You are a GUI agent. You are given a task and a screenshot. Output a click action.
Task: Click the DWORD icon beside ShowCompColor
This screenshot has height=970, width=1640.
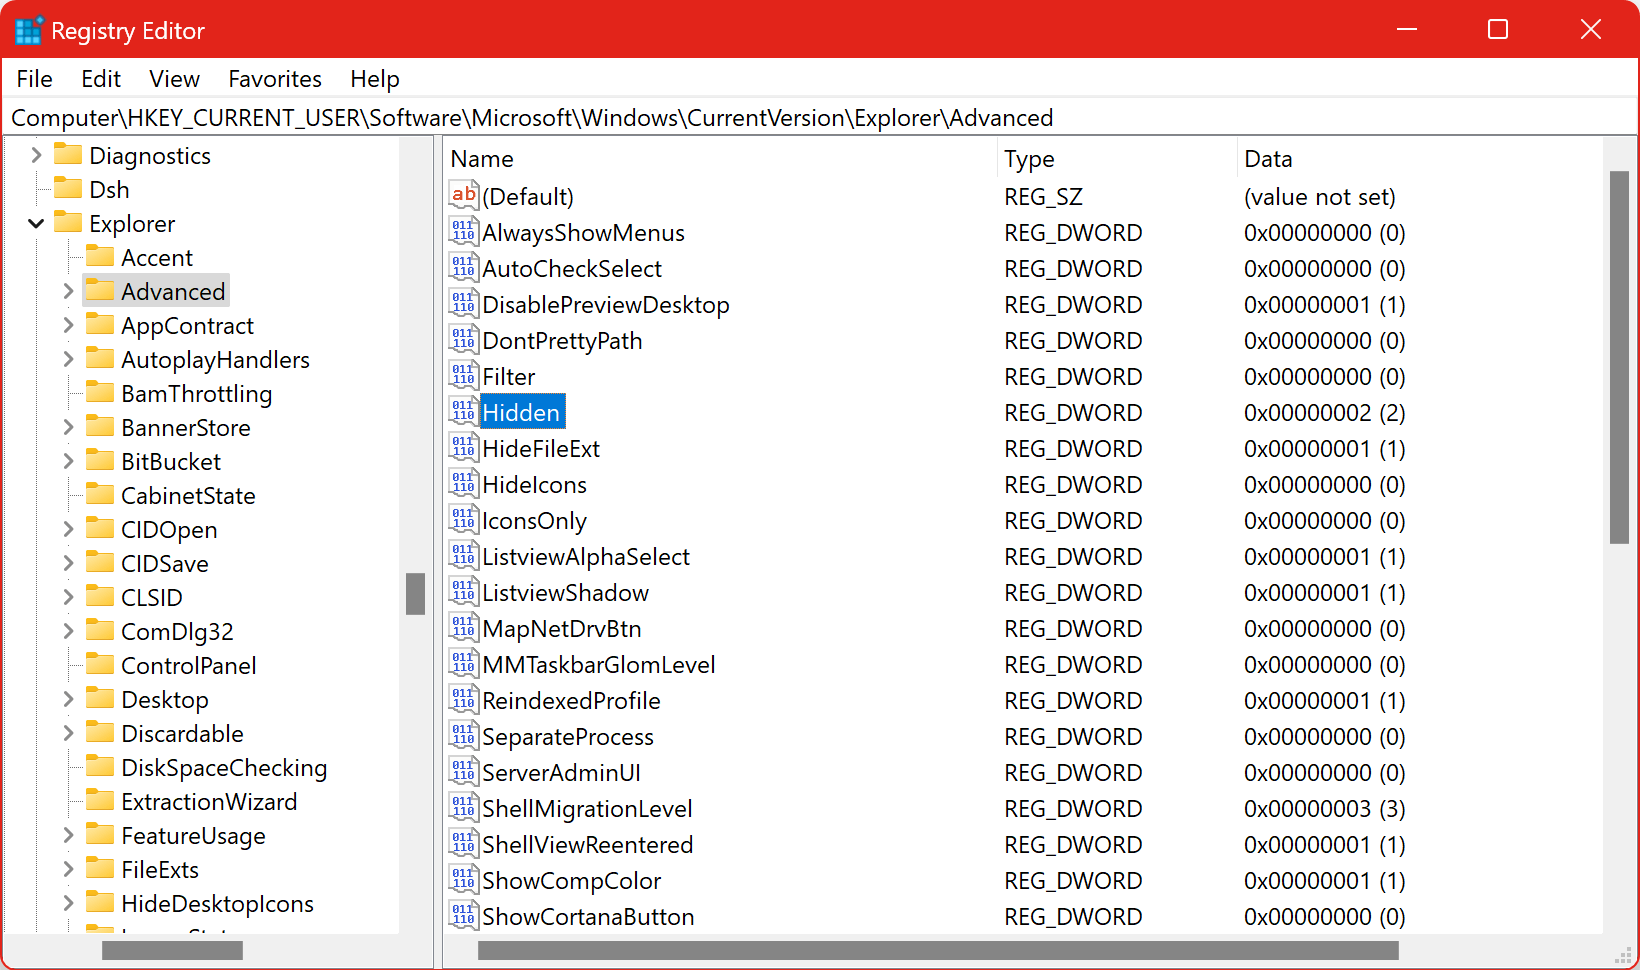point(463,880)
